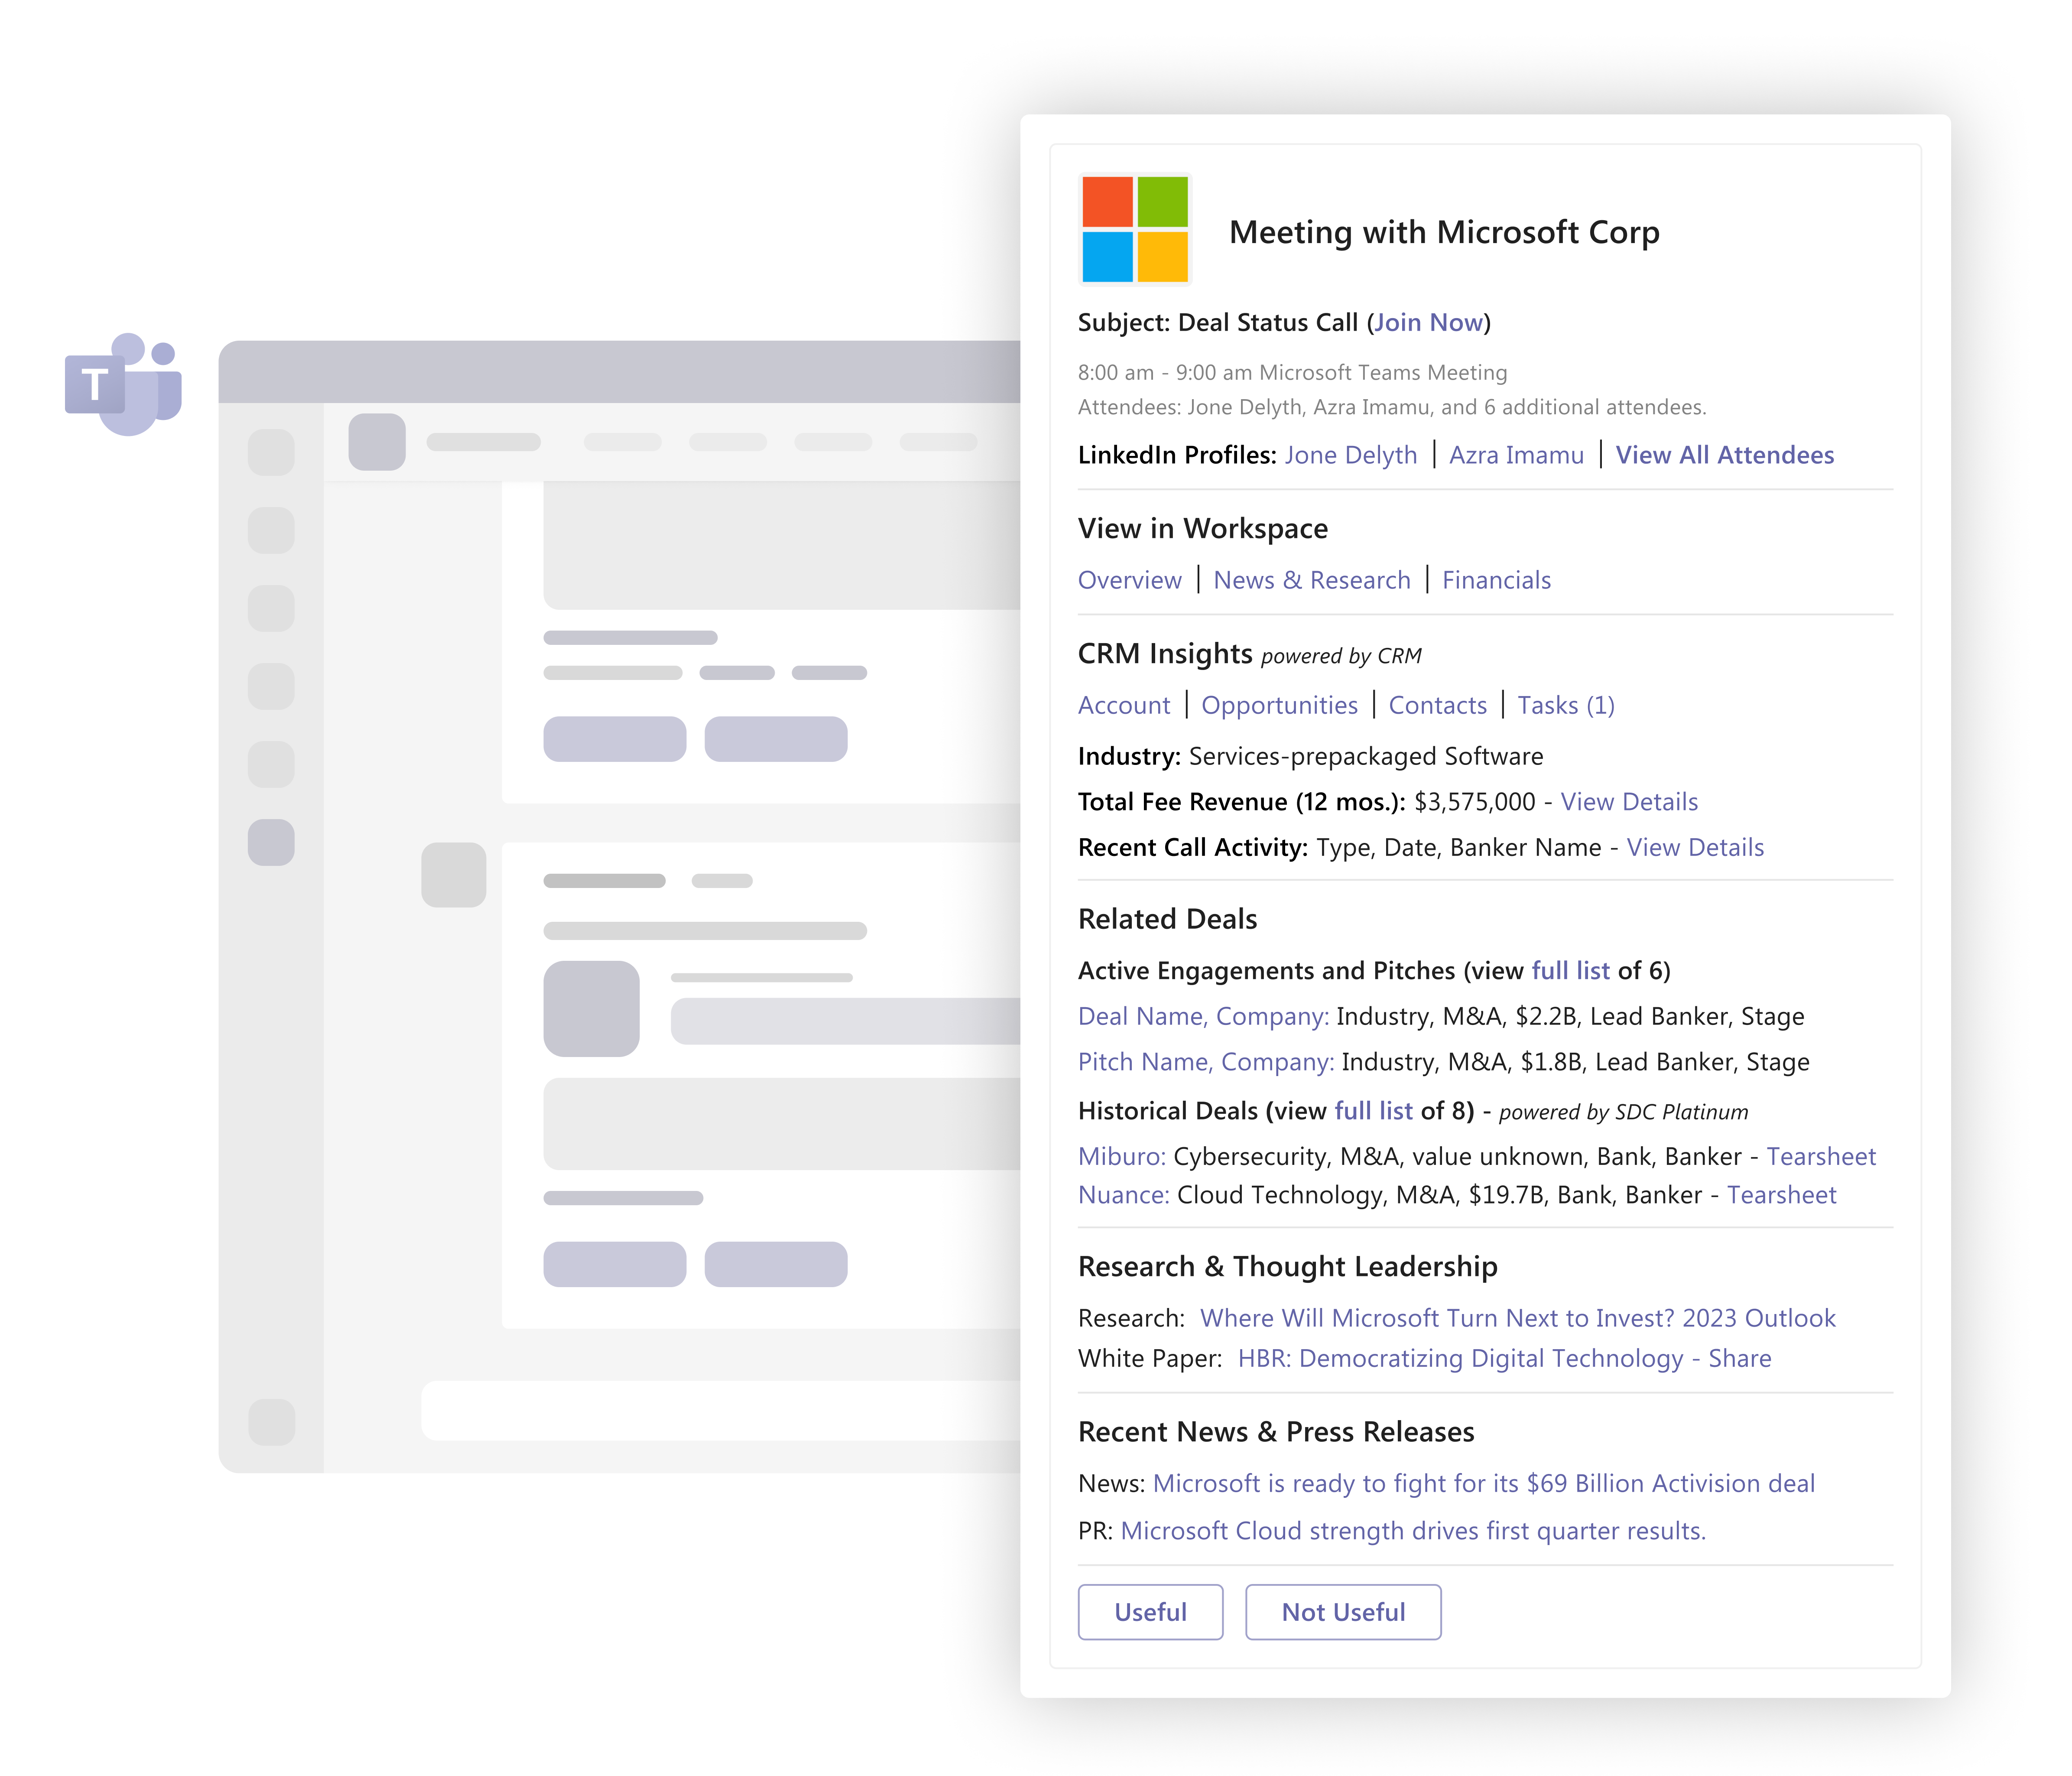Open Azra Imamu's LinkedIn profile
Screen dimensions: 2072x1776
1516,455
